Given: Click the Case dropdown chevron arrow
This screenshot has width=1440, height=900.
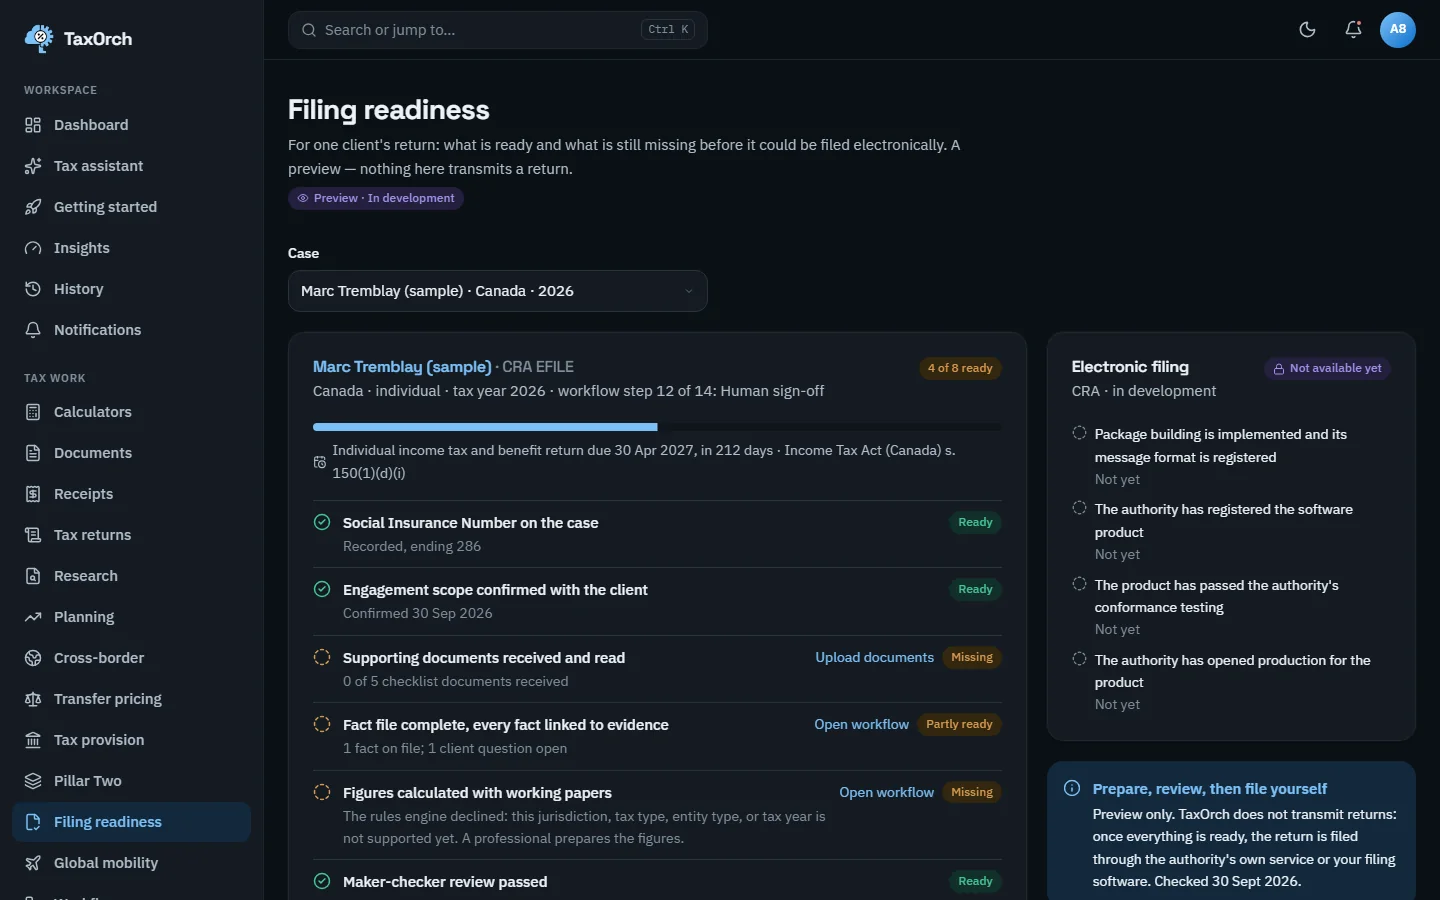Looking at the screenshot, I should [x=688, y=291].
